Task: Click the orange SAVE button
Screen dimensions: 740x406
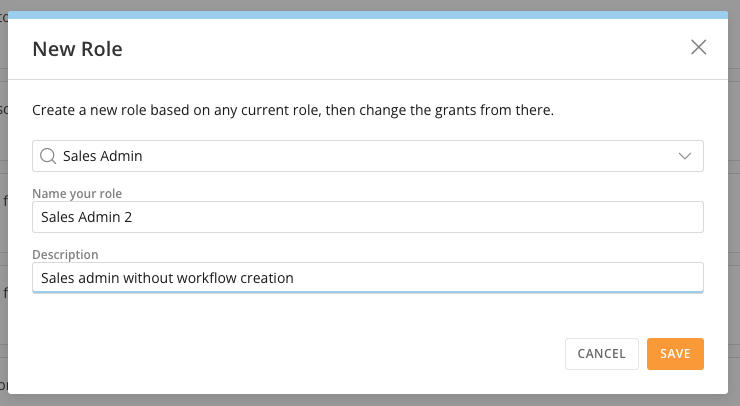Action: coord(675,354)
